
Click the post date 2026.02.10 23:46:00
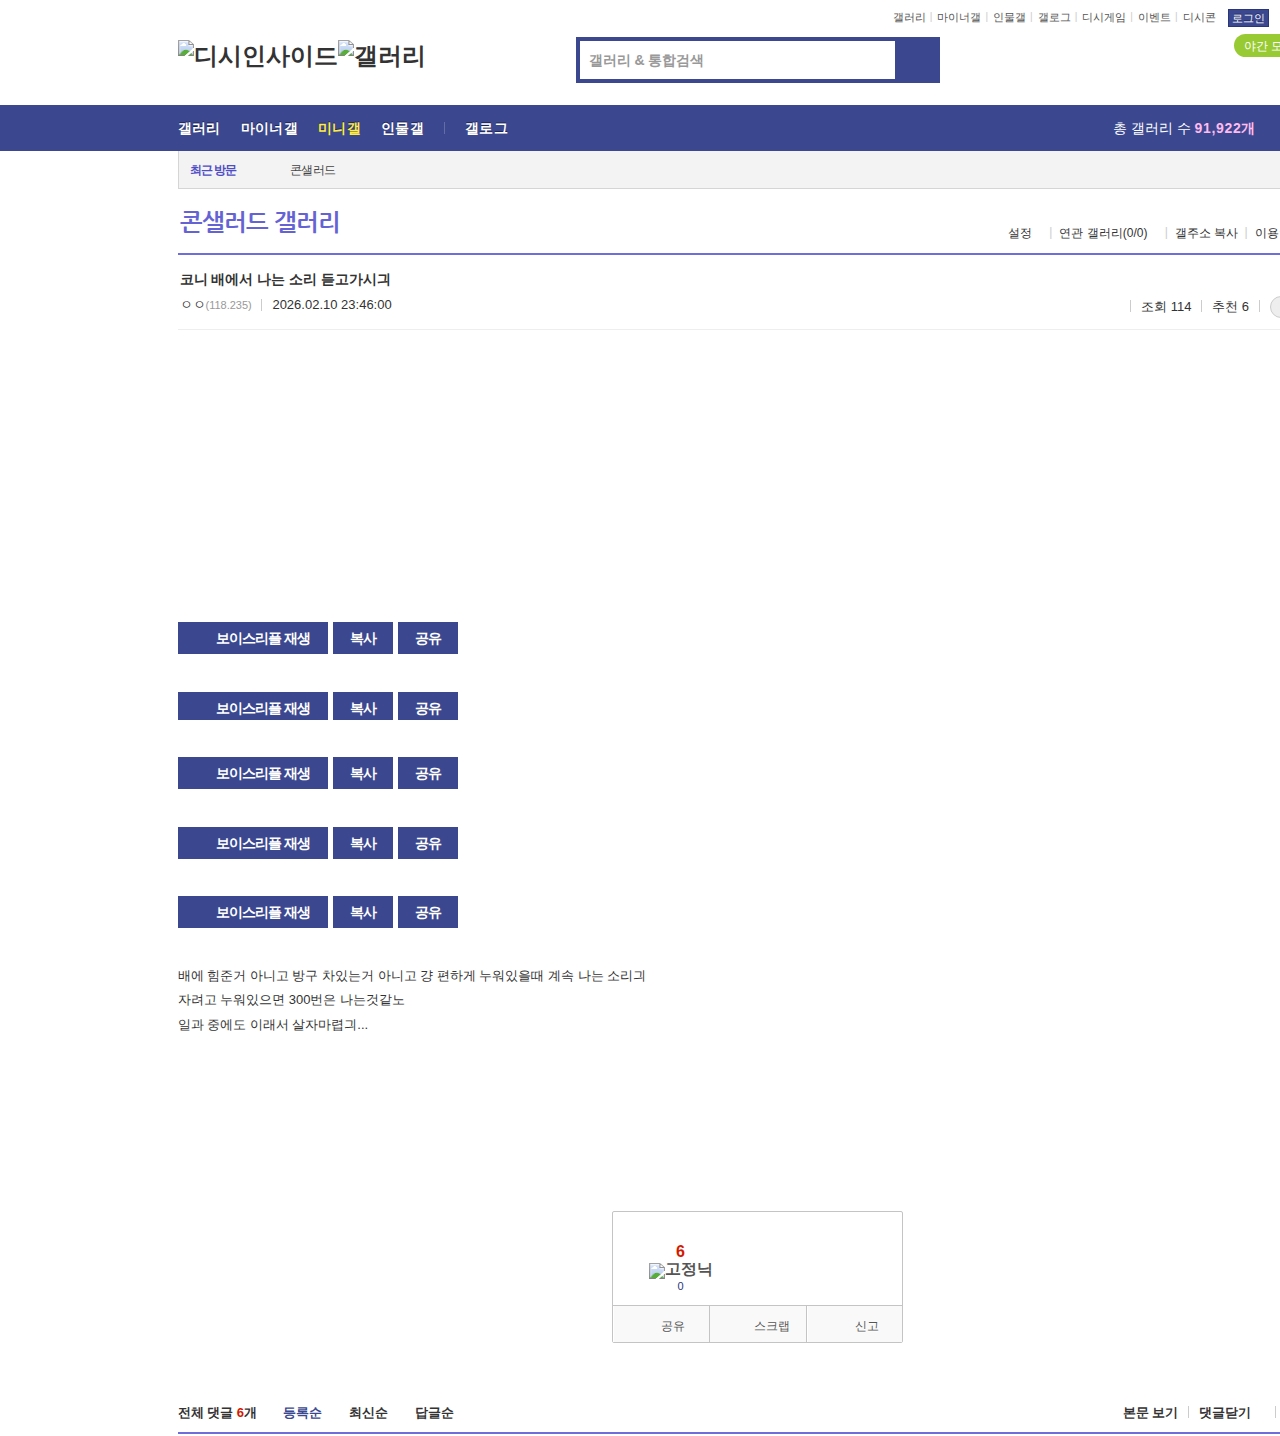[332, 305]
